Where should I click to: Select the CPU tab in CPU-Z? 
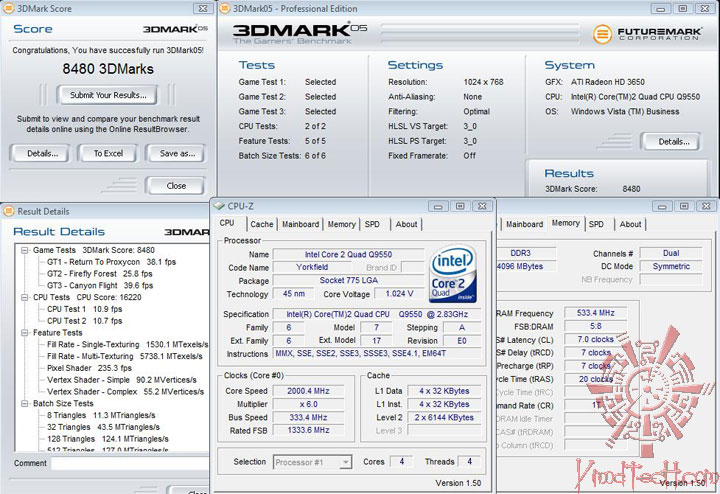click(227, 223)
